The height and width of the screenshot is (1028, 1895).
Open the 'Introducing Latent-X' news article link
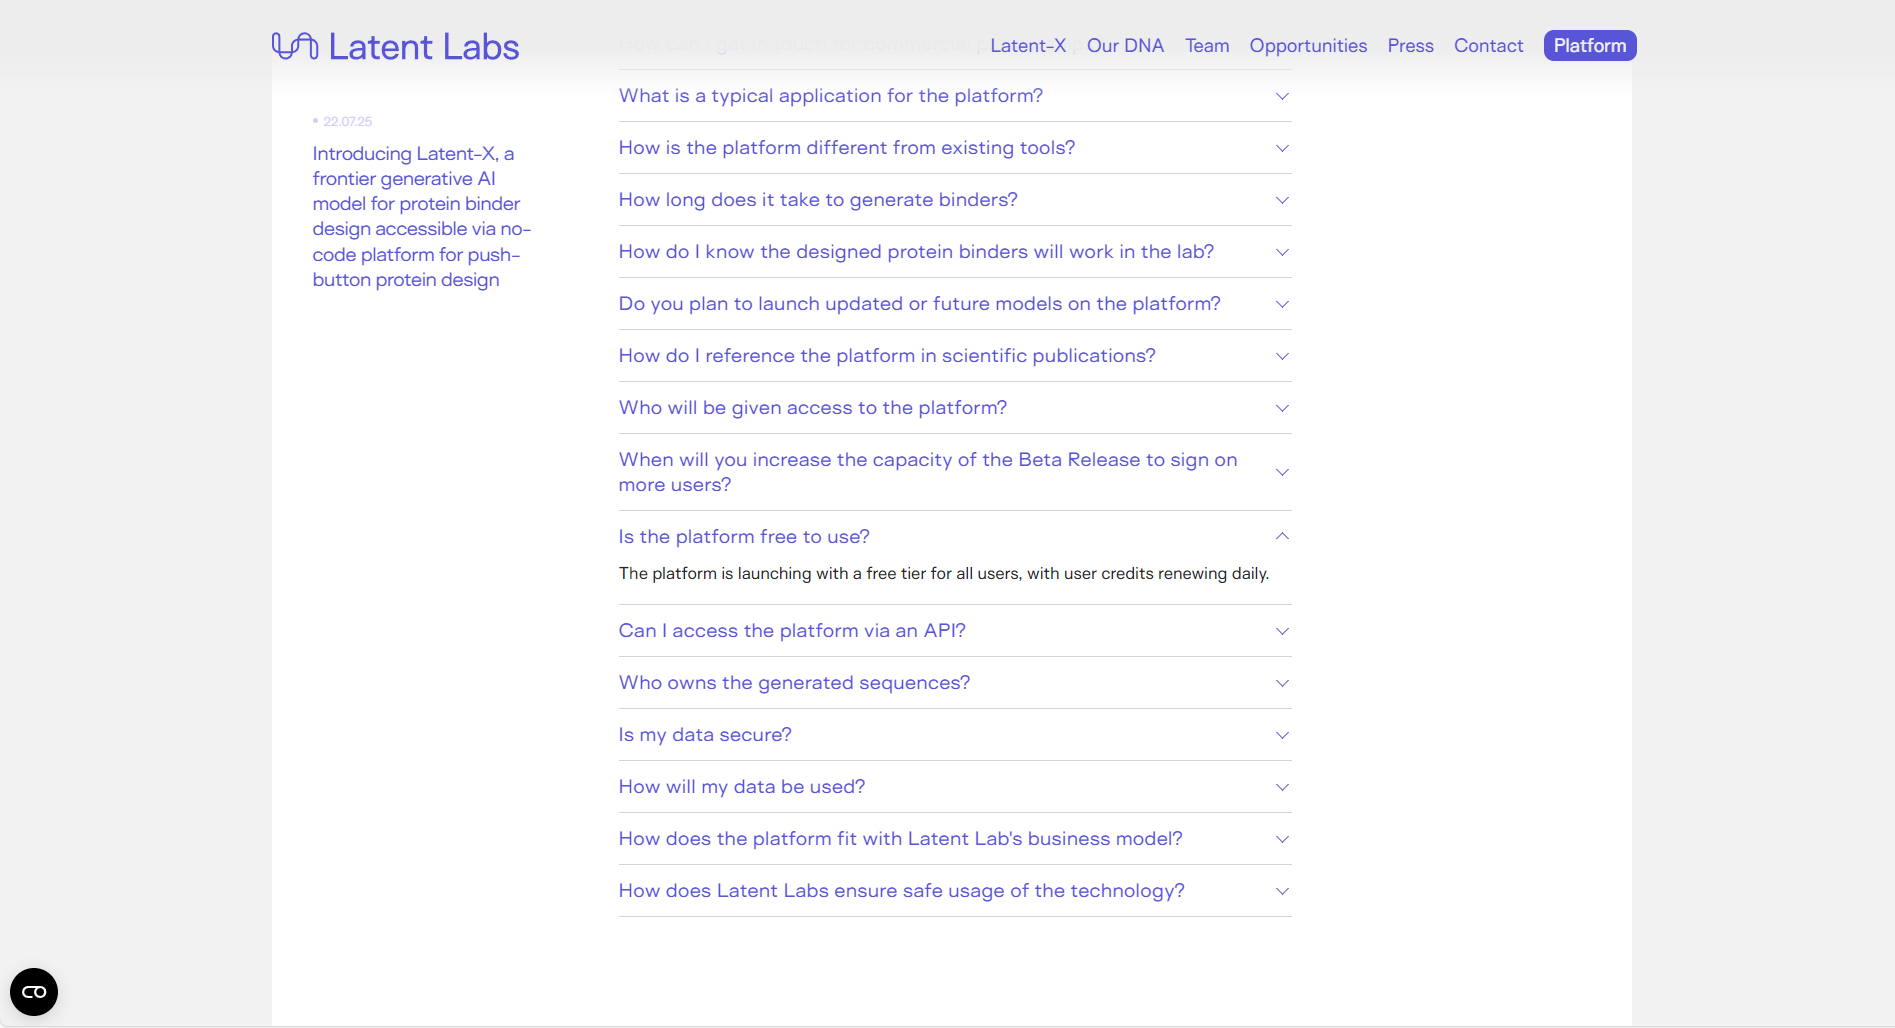[420, 216]
